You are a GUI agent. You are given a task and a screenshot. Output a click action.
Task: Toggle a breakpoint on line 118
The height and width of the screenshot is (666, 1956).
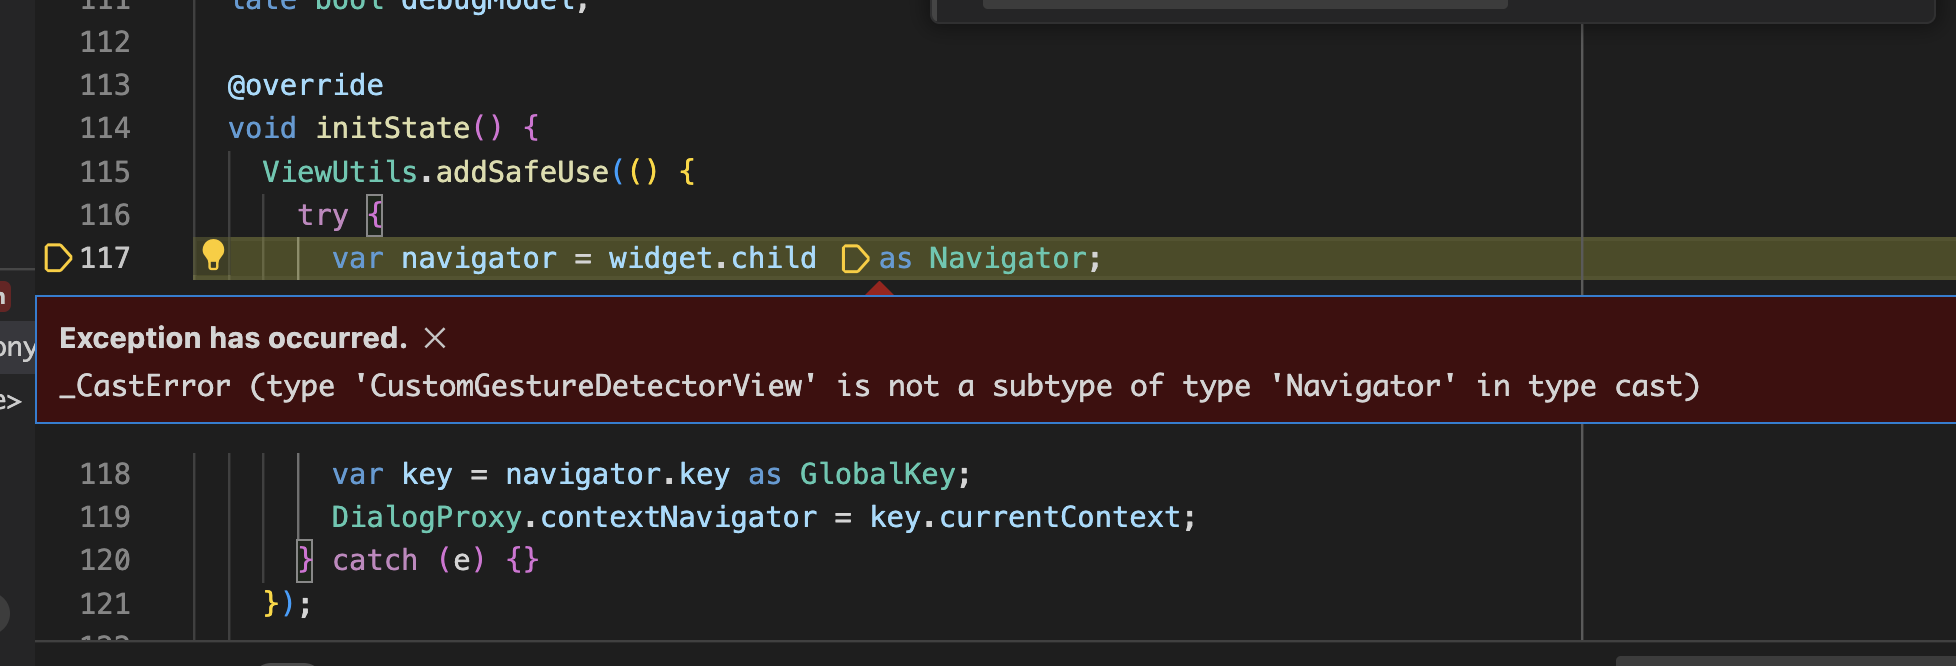tap(58, 473)
